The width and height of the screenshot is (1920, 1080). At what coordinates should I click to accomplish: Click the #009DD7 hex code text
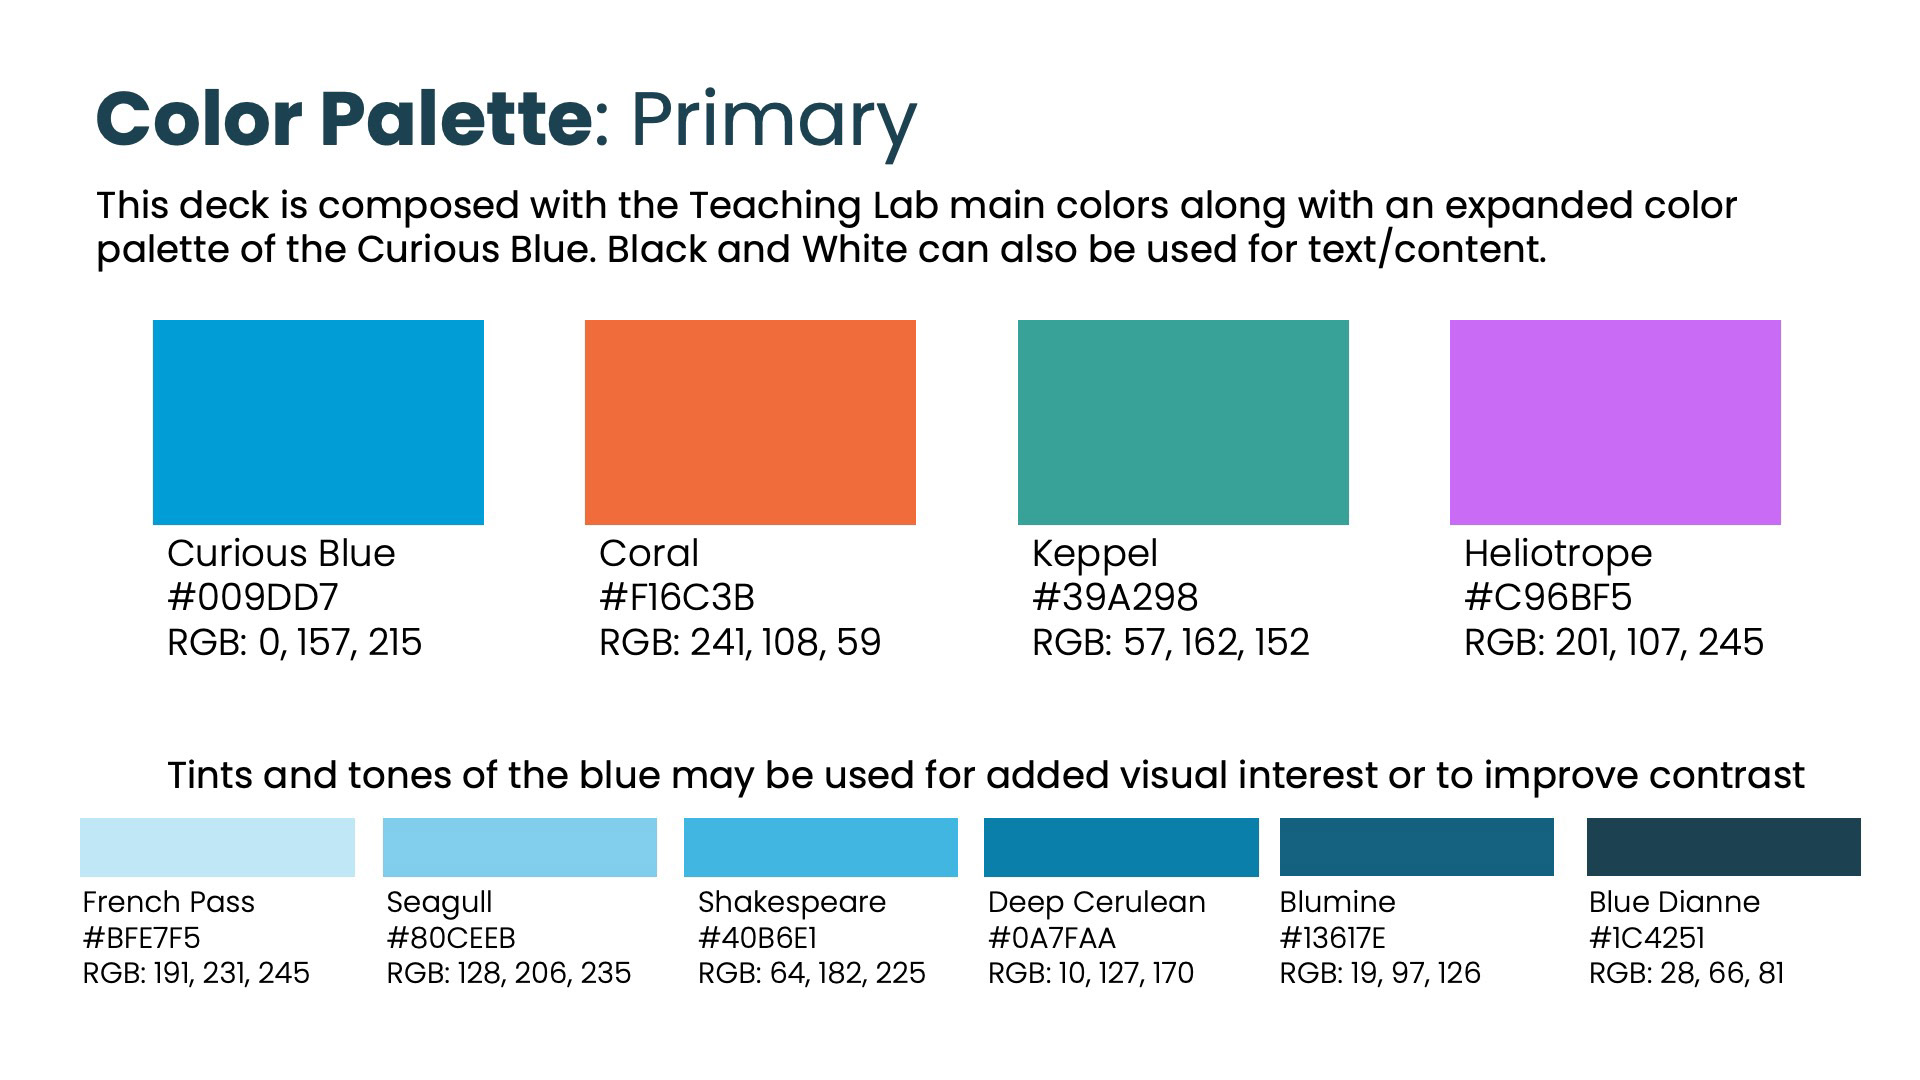coord(253,597)
